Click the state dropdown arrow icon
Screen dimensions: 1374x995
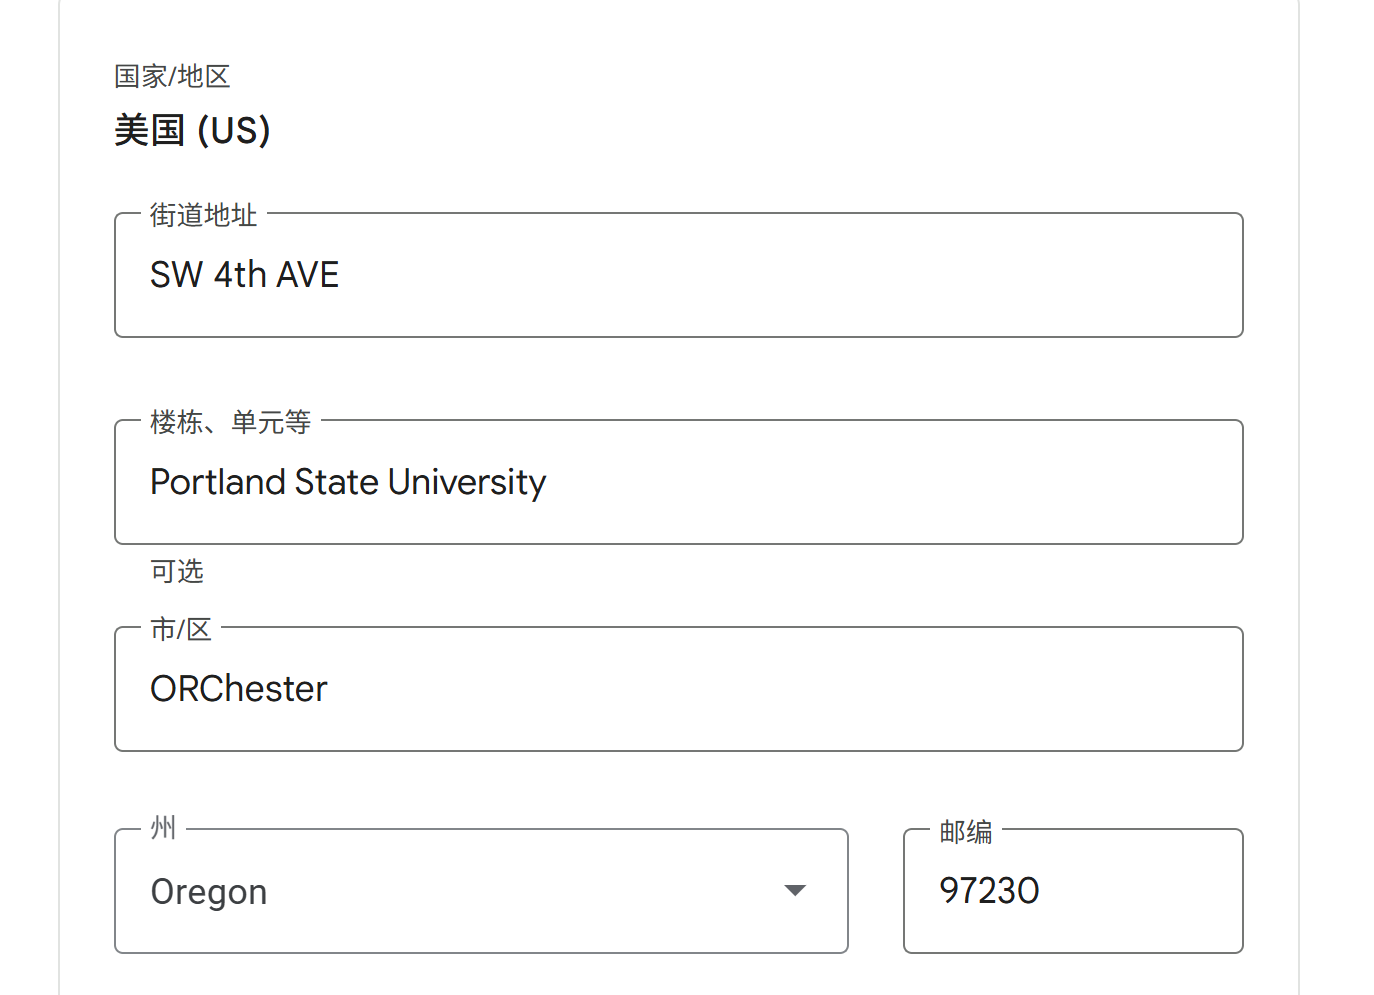795,891
